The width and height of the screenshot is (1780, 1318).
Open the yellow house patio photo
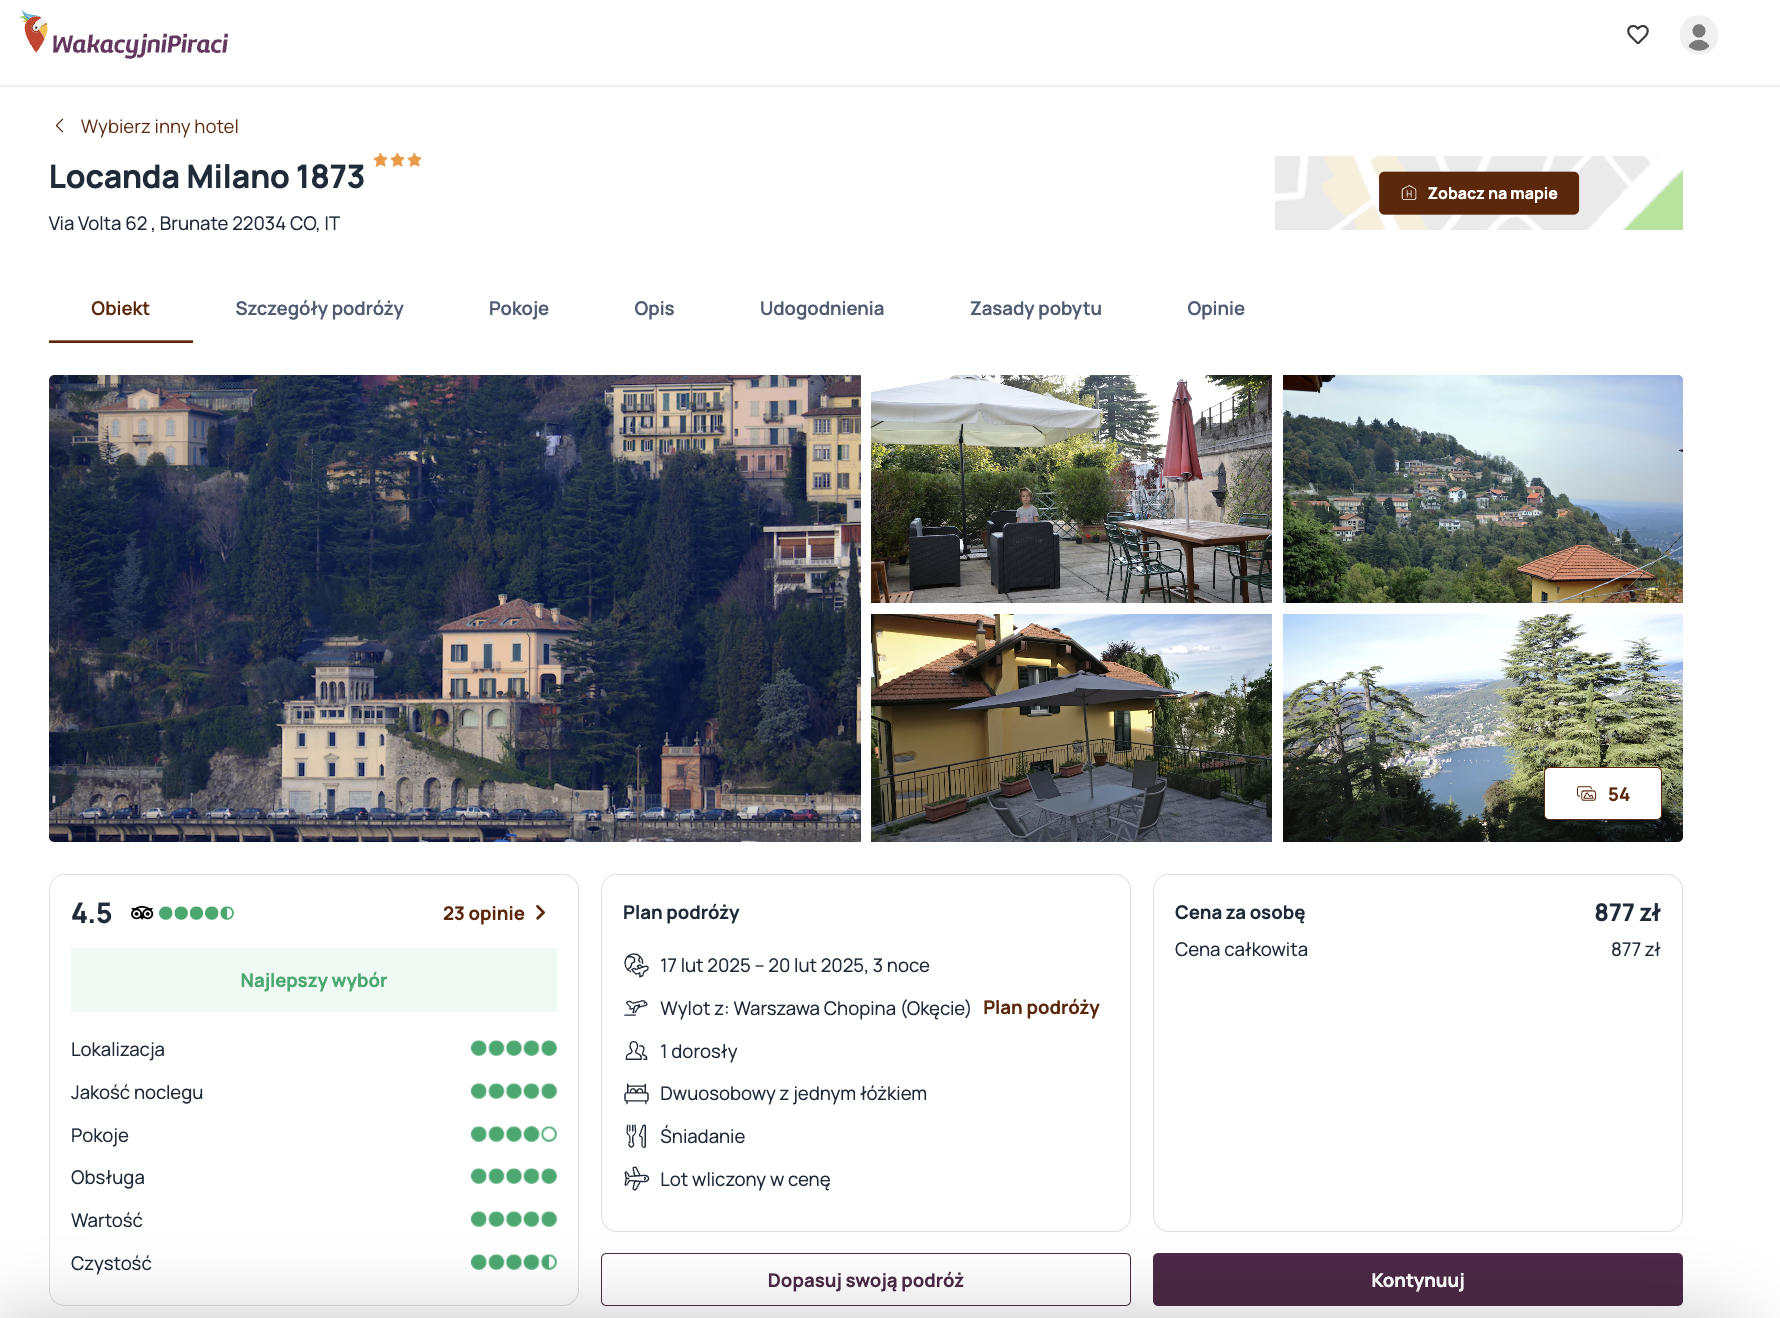(1071, 728)
